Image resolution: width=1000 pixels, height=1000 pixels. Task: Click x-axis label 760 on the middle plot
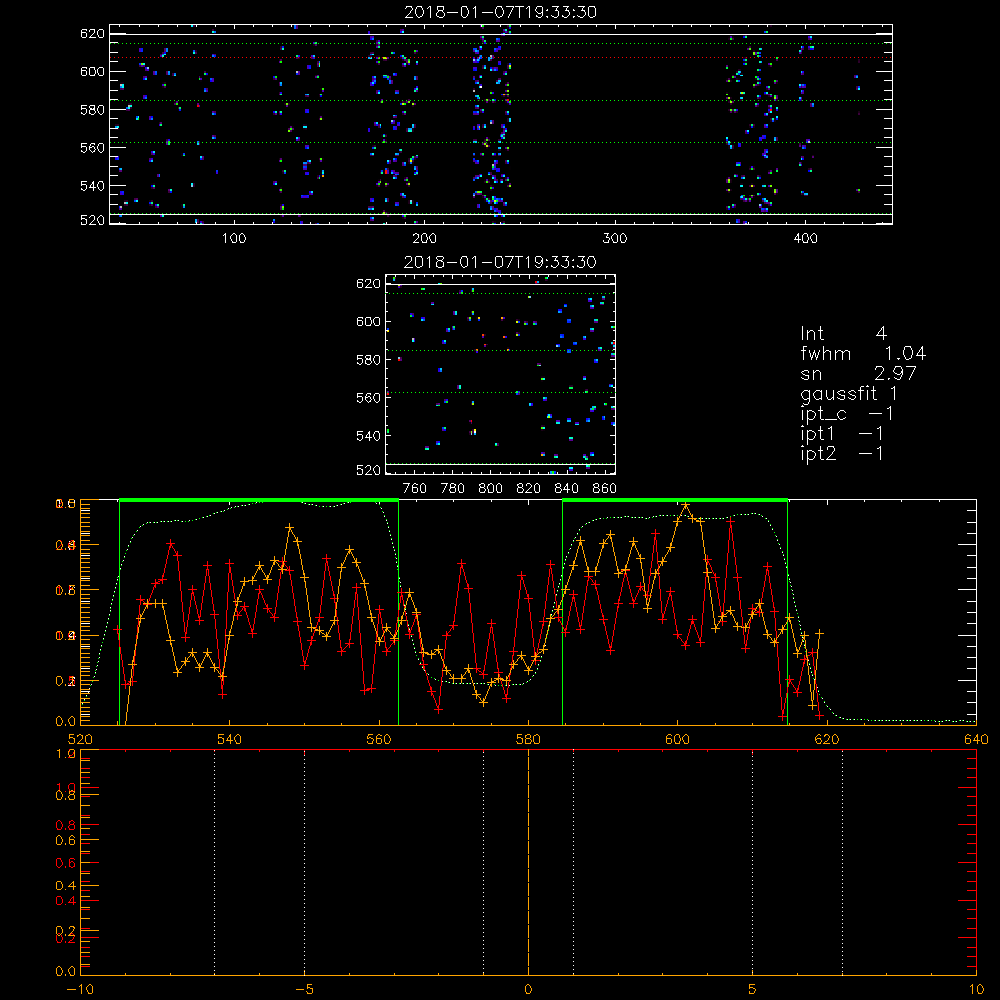(415, 489)
